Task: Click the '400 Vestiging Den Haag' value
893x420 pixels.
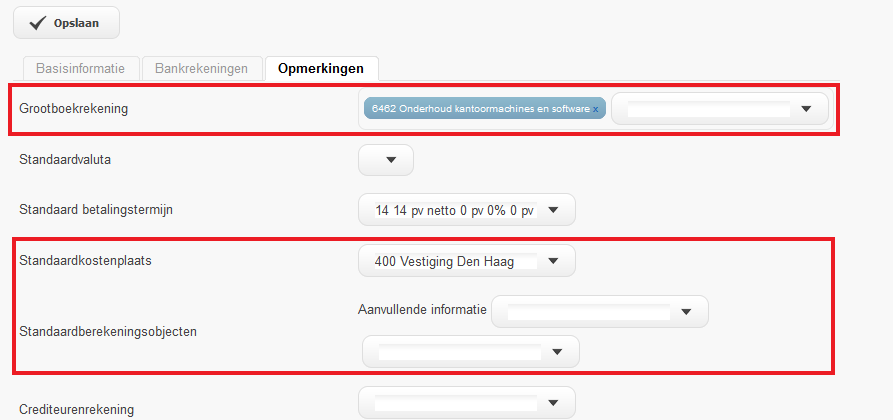Action: coord(444,262)
